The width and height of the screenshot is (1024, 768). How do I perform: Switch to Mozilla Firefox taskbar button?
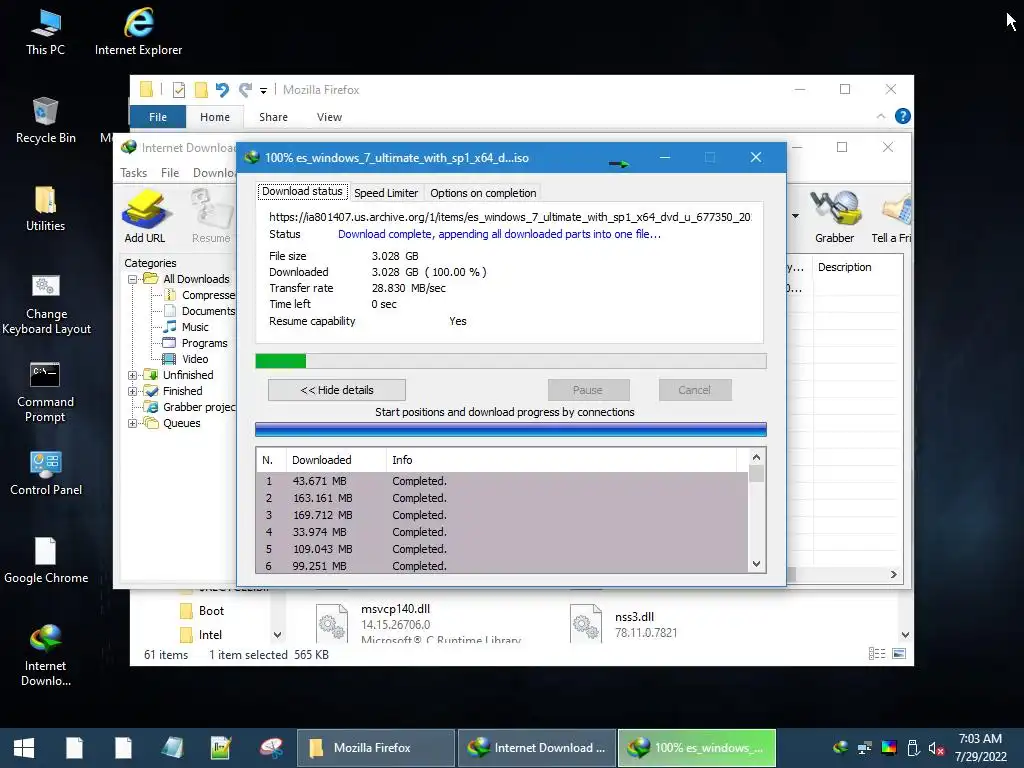(x=376, y=748)
